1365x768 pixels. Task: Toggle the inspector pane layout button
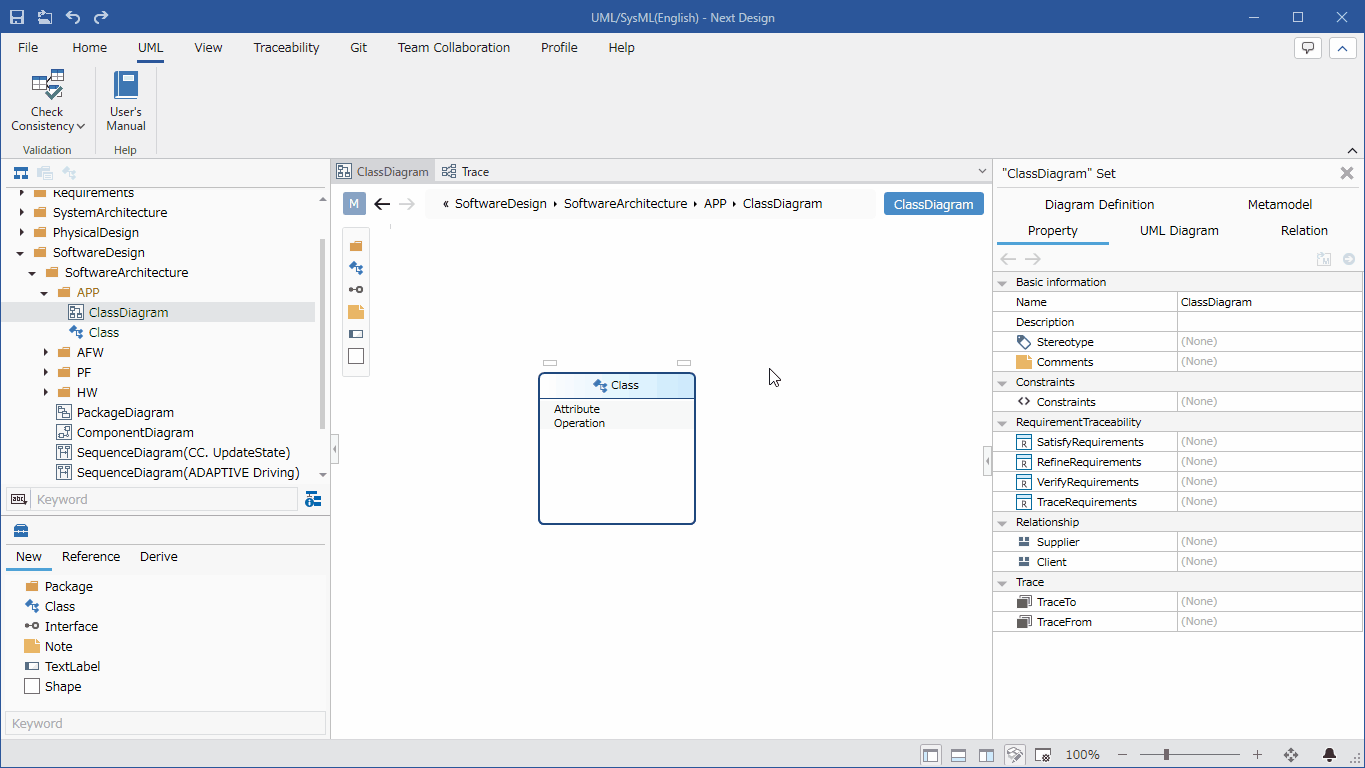(x=986, y=755)
